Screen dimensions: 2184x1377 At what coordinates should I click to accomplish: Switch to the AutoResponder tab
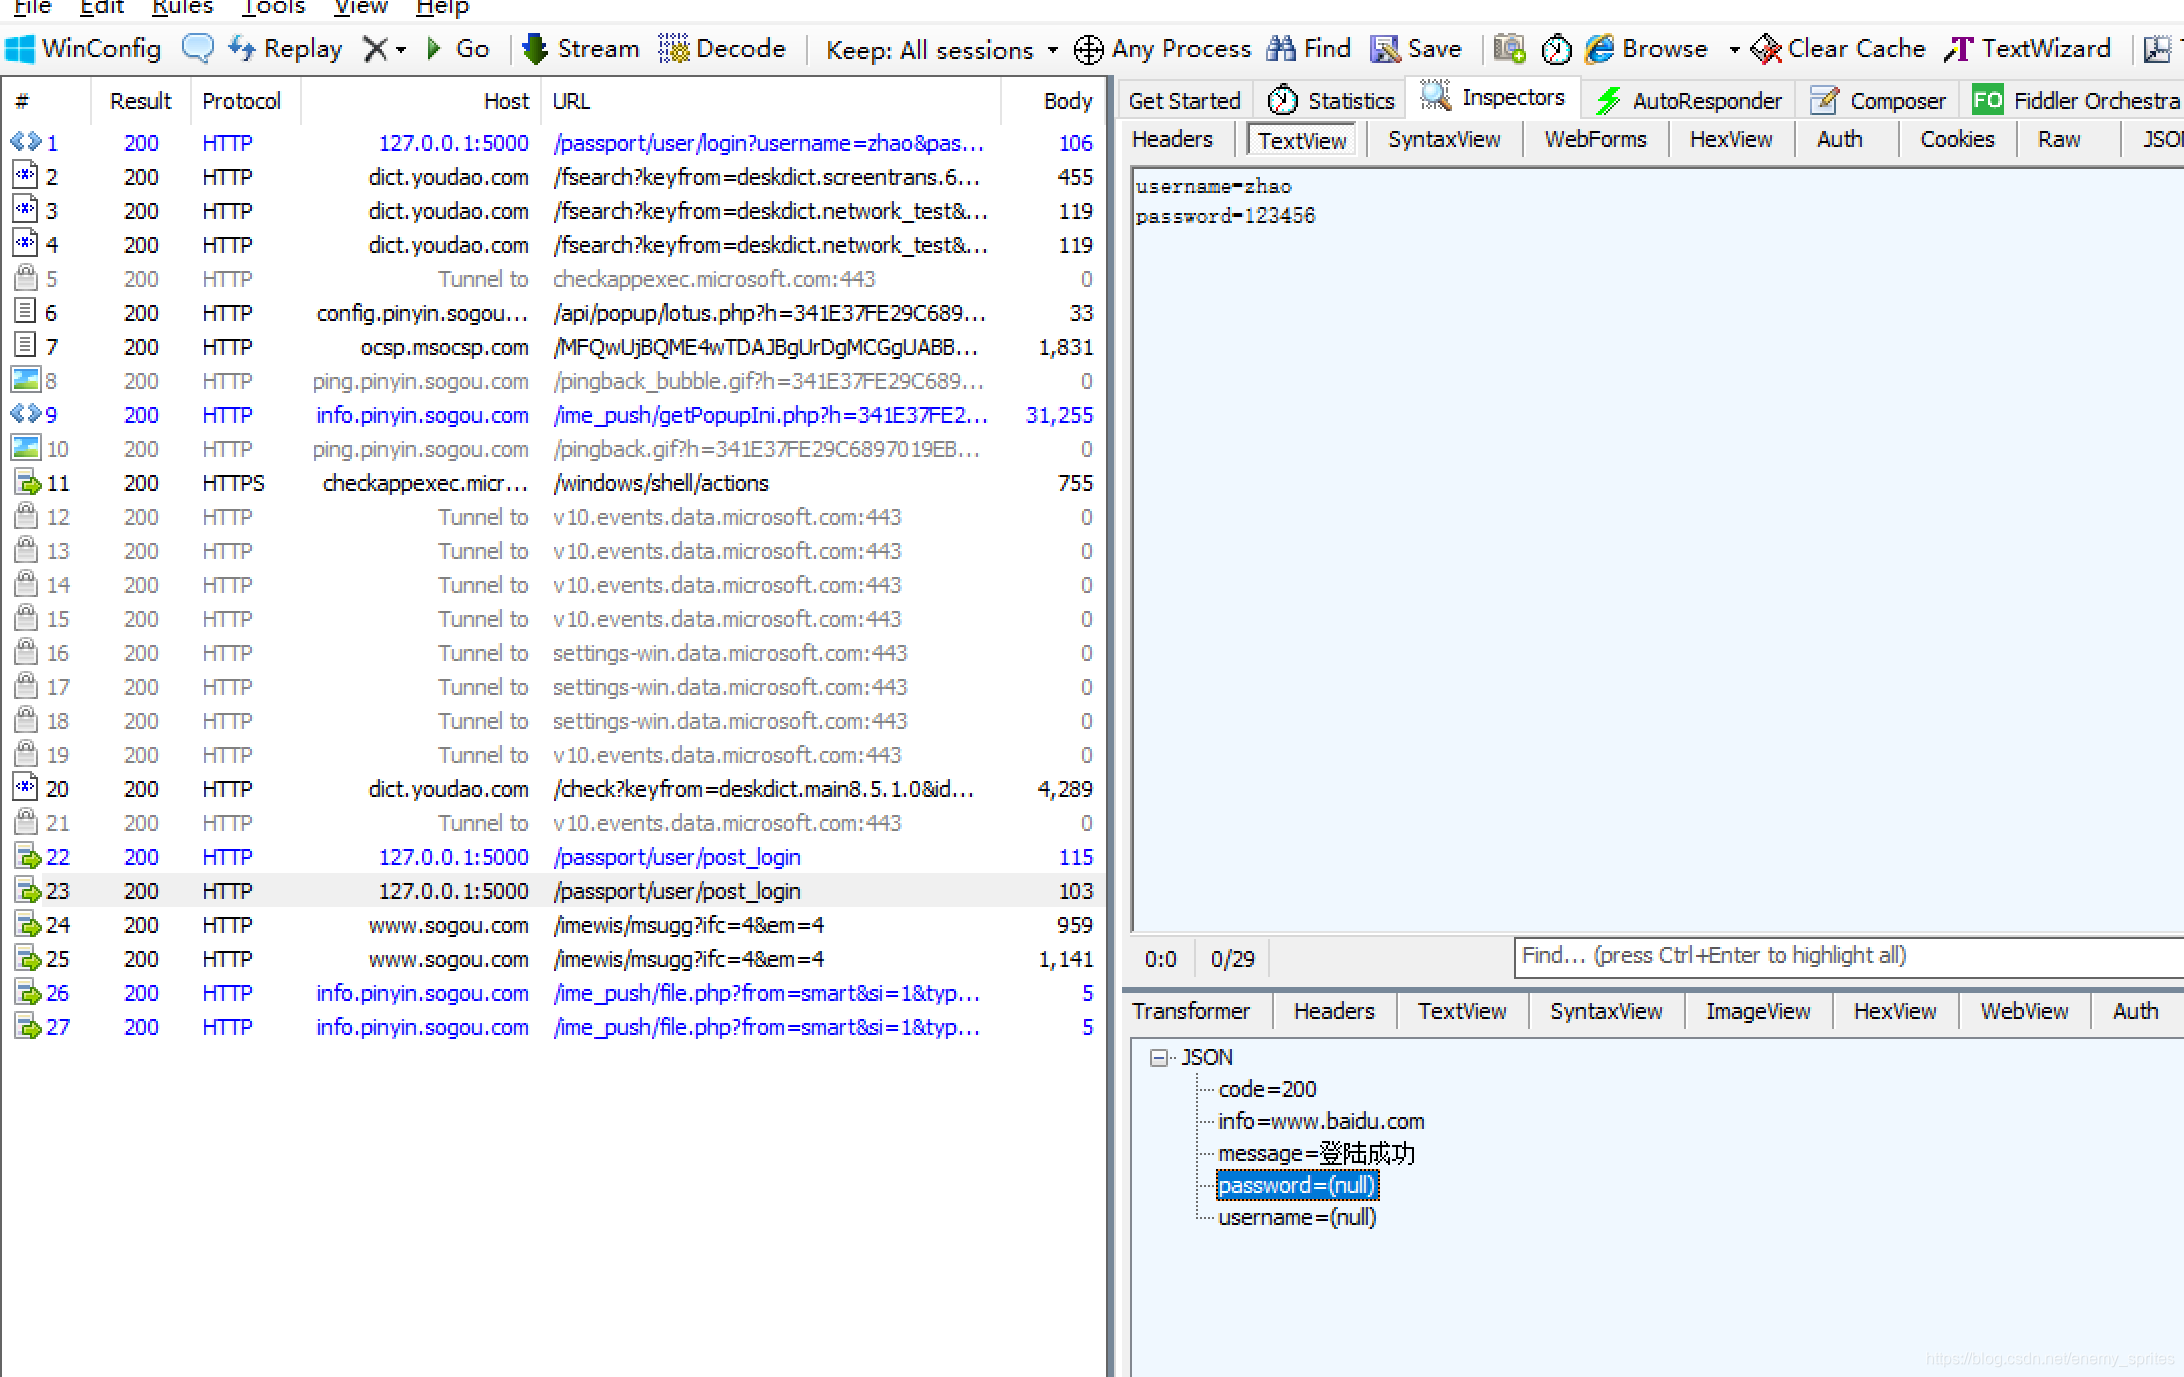(1690, 101)
